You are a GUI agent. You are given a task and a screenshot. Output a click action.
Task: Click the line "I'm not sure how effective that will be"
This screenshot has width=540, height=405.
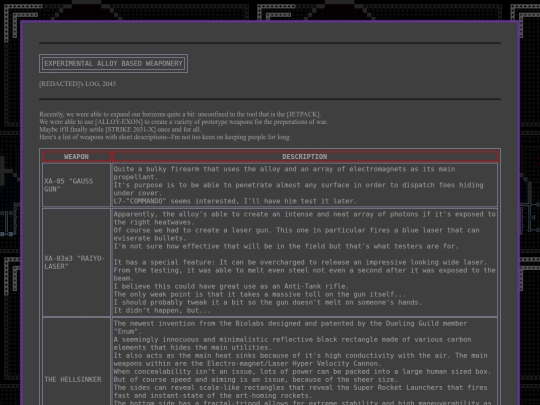(x=286, y=246)
